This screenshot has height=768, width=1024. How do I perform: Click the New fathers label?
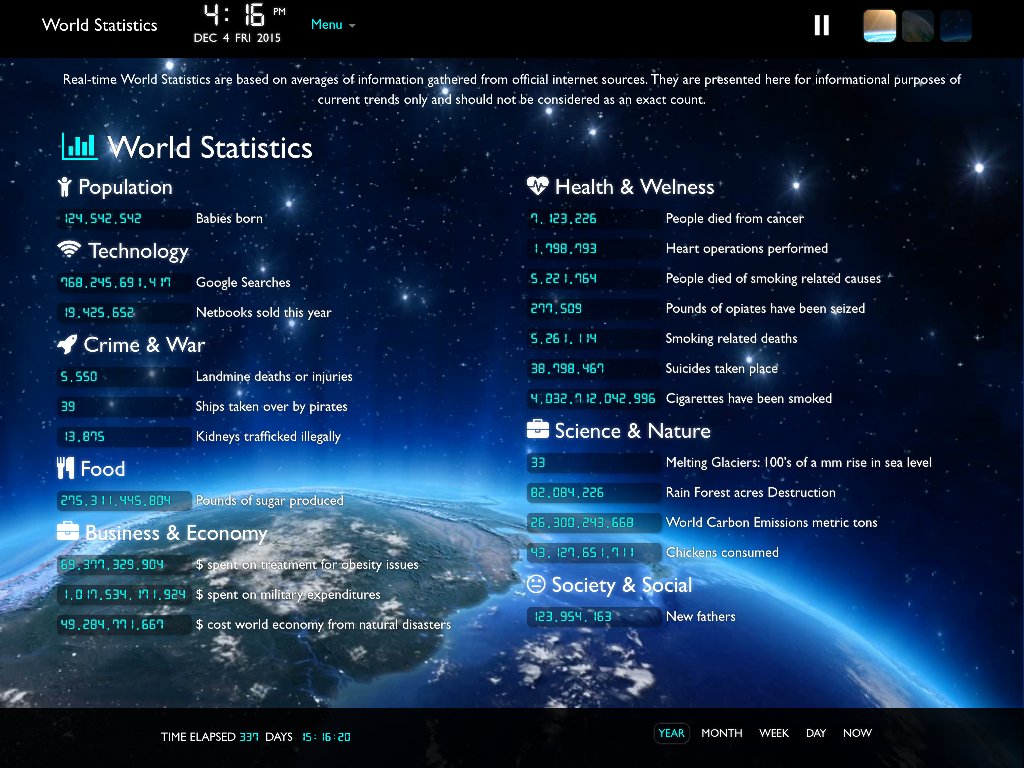pyautogui.click(x=701, y=617)
